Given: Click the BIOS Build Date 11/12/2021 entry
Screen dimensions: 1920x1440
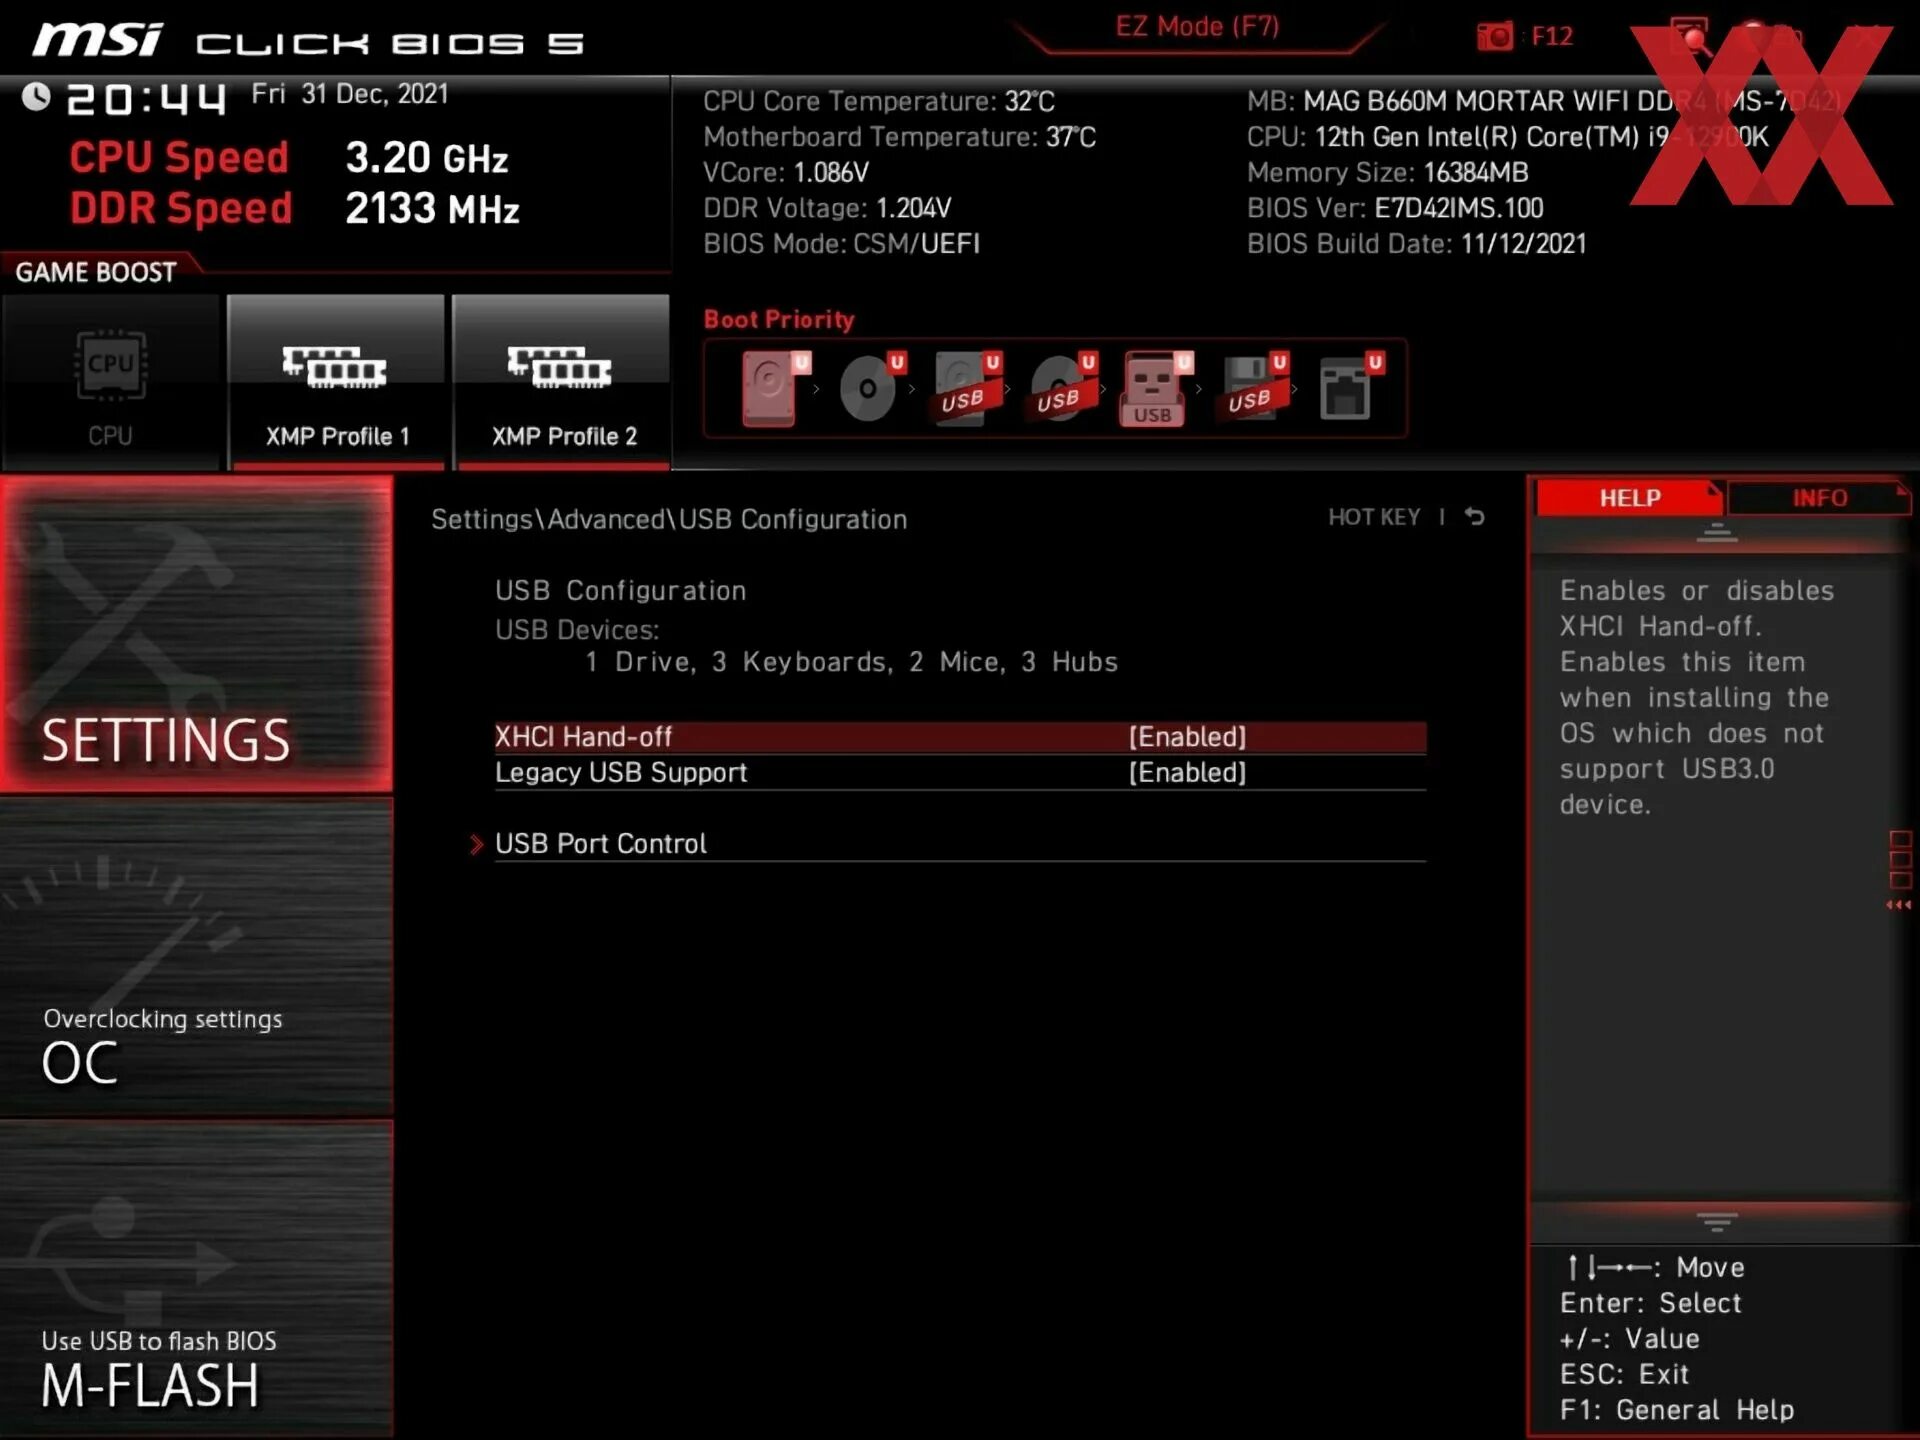Looking at the screenshot, I should (x=1417, y=244).
